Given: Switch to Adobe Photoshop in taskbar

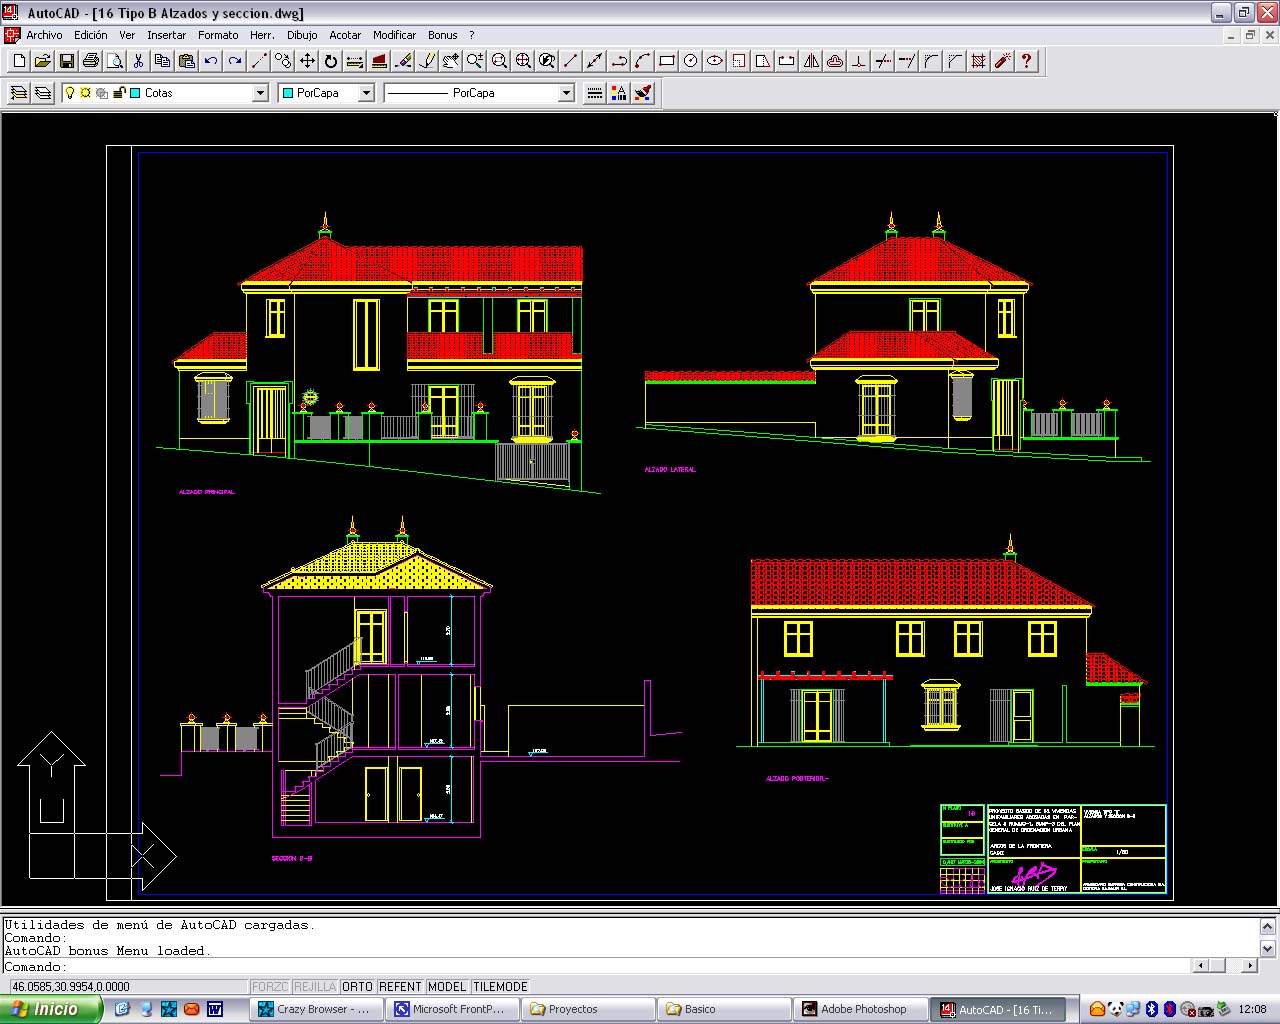Looking at the screenshot, I should coord(860,1009).
